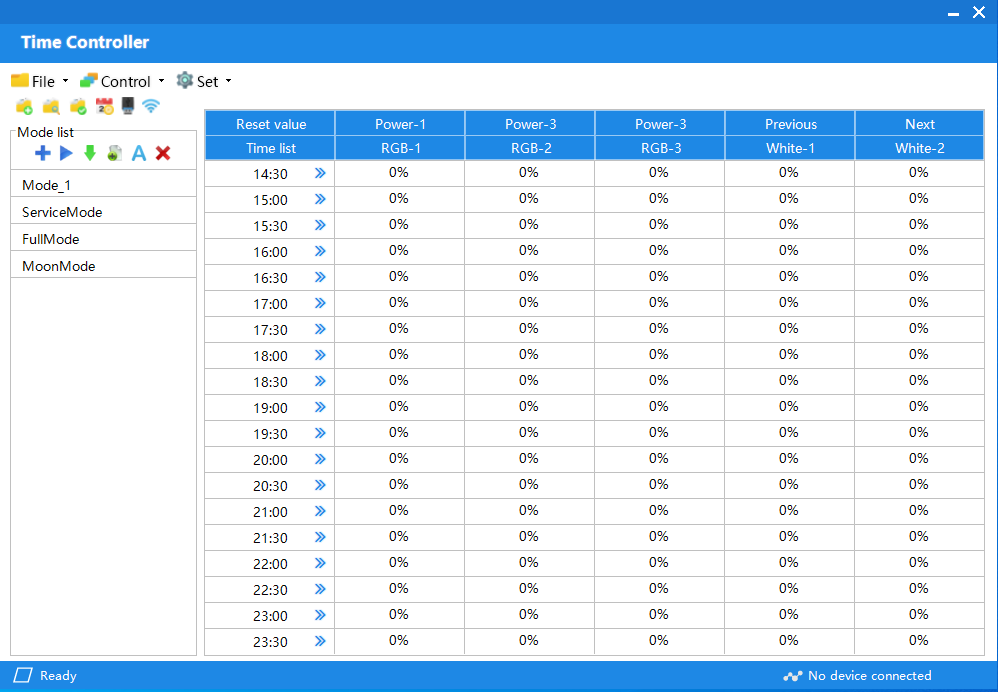The image size is (998, 692).
Task: Click the 23:00 time entry
Action: click(271, 616)
